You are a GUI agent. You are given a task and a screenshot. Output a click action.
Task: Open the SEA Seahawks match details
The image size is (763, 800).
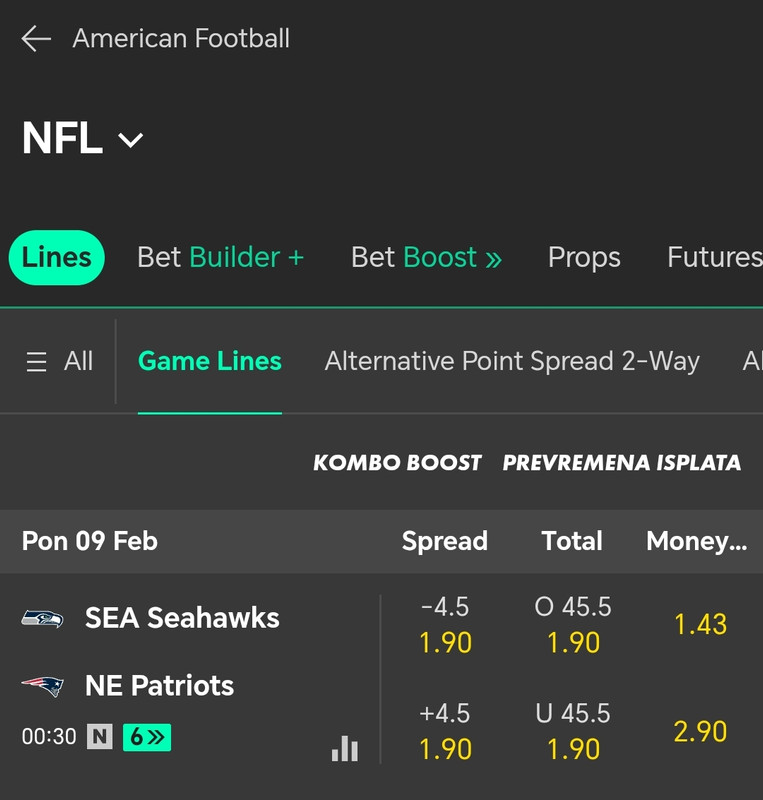click(x=182, y=618)
